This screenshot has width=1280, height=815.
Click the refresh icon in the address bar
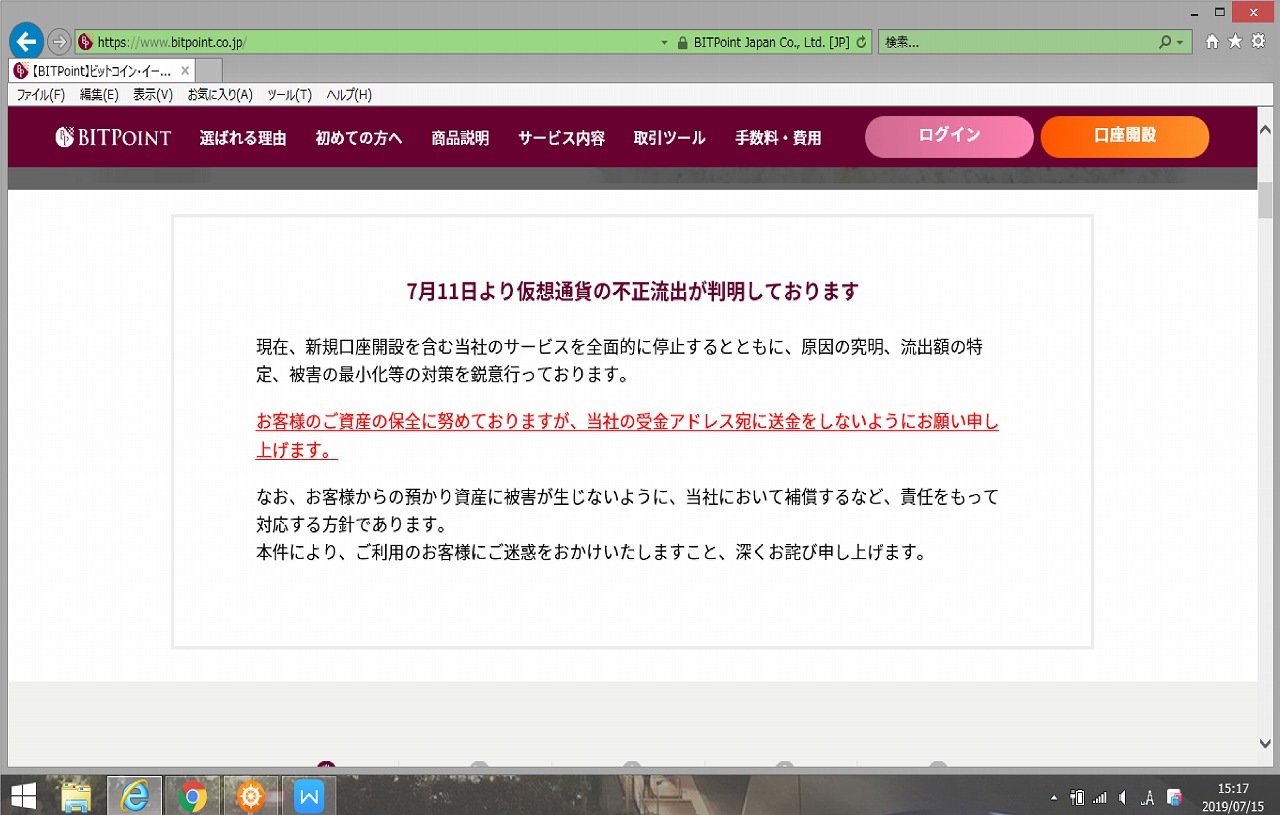click(x=861, y=43)
